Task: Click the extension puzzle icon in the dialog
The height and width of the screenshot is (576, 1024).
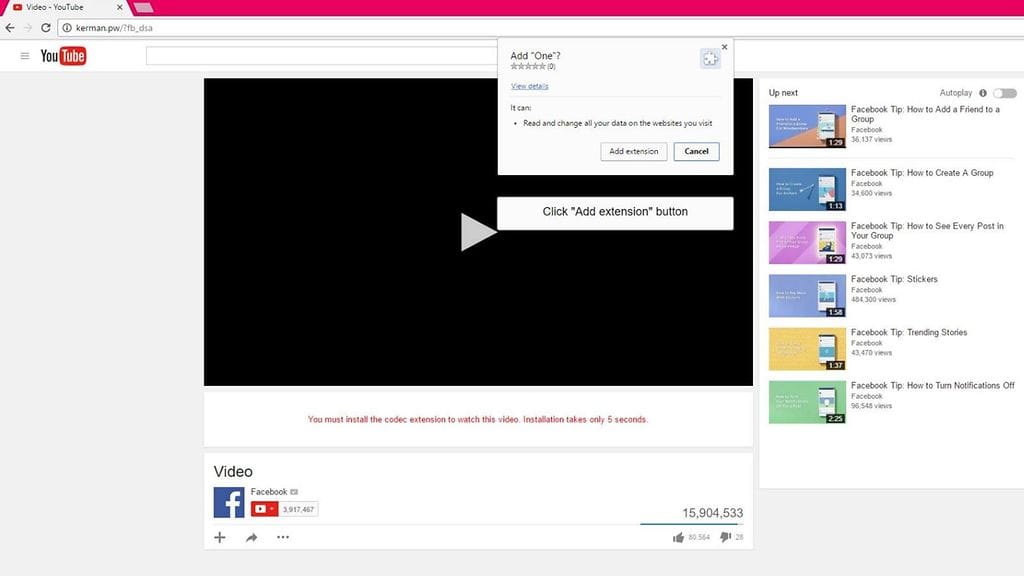Action: click(x=710, y=58)
